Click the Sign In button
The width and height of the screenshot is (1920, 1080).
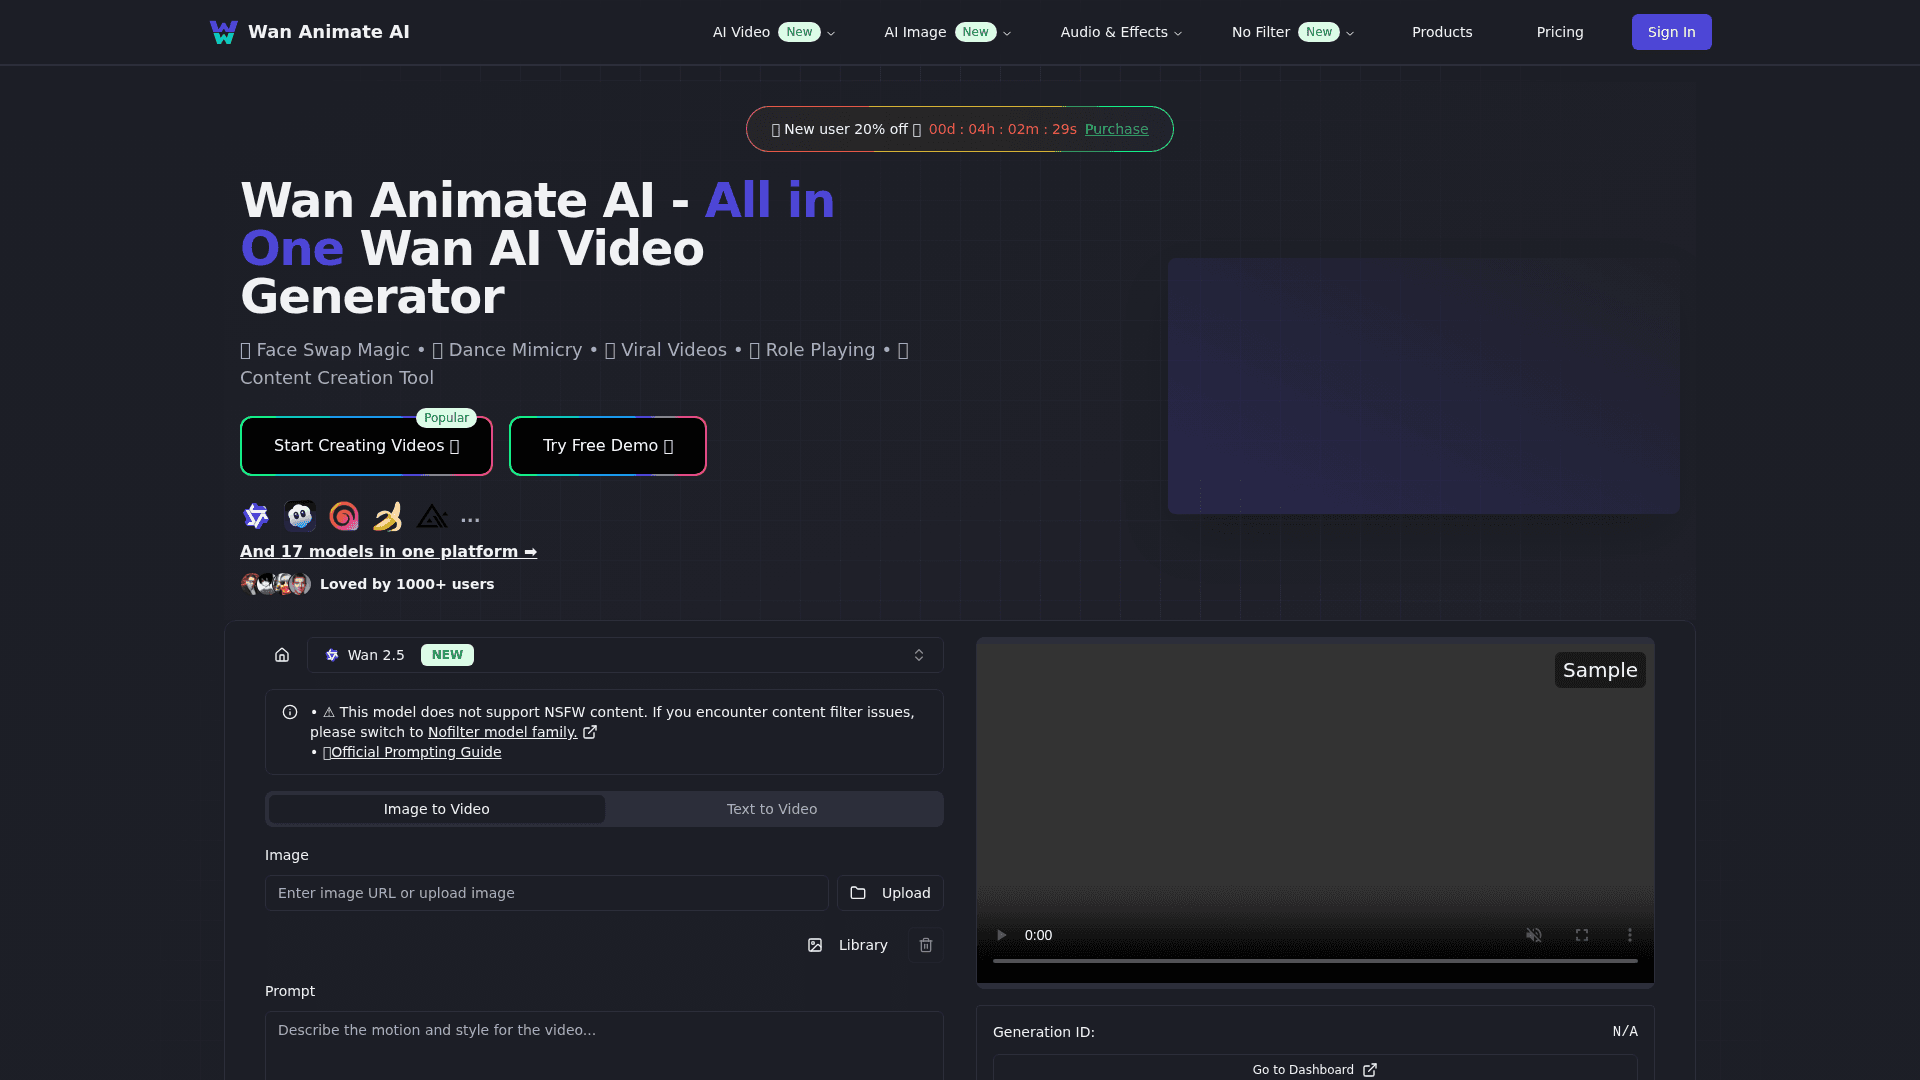[1671, 32]
